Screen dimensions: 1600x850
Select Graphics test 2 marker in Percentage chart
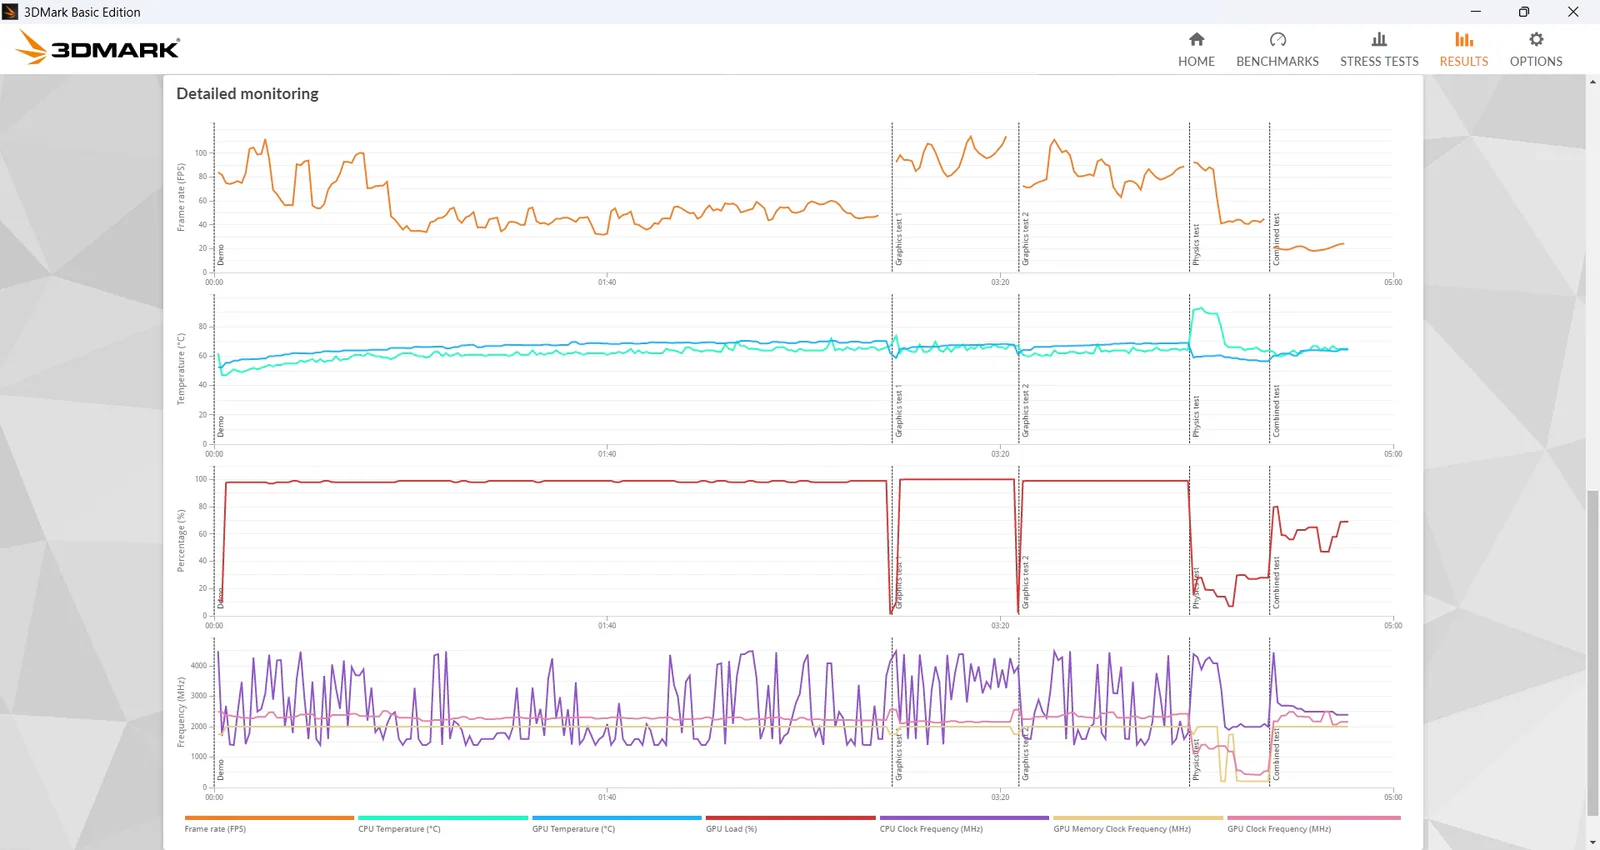pyautogui.click(x=1025, y=582)
